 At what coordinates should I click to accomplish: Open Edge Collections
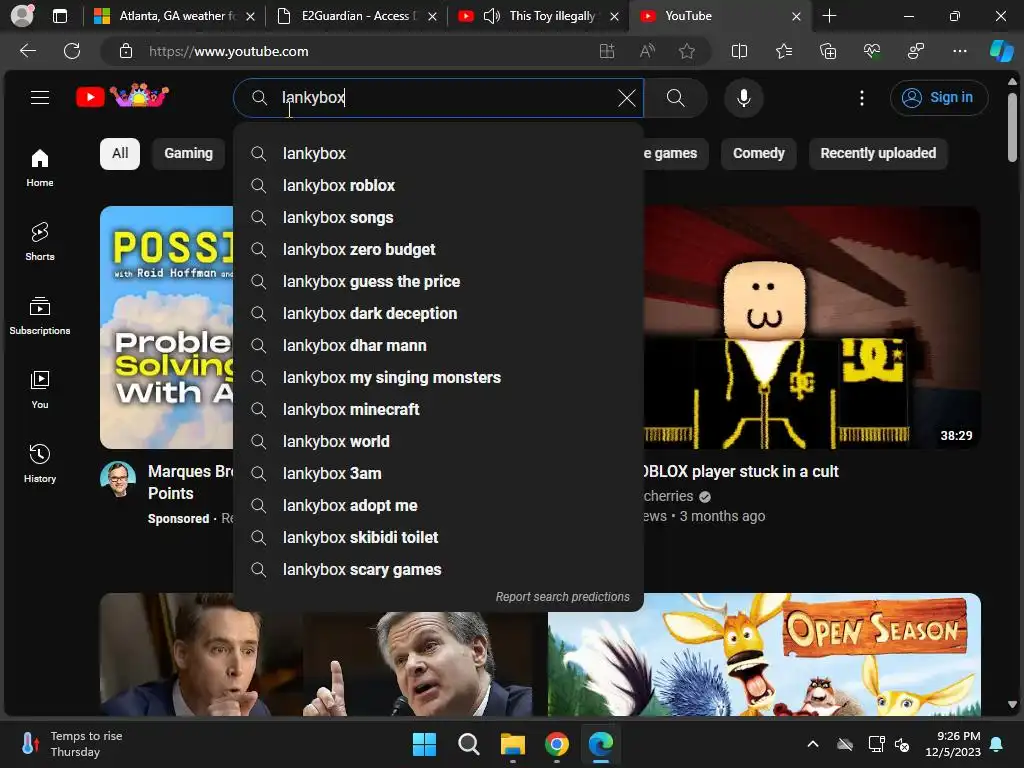pos(828,51)
